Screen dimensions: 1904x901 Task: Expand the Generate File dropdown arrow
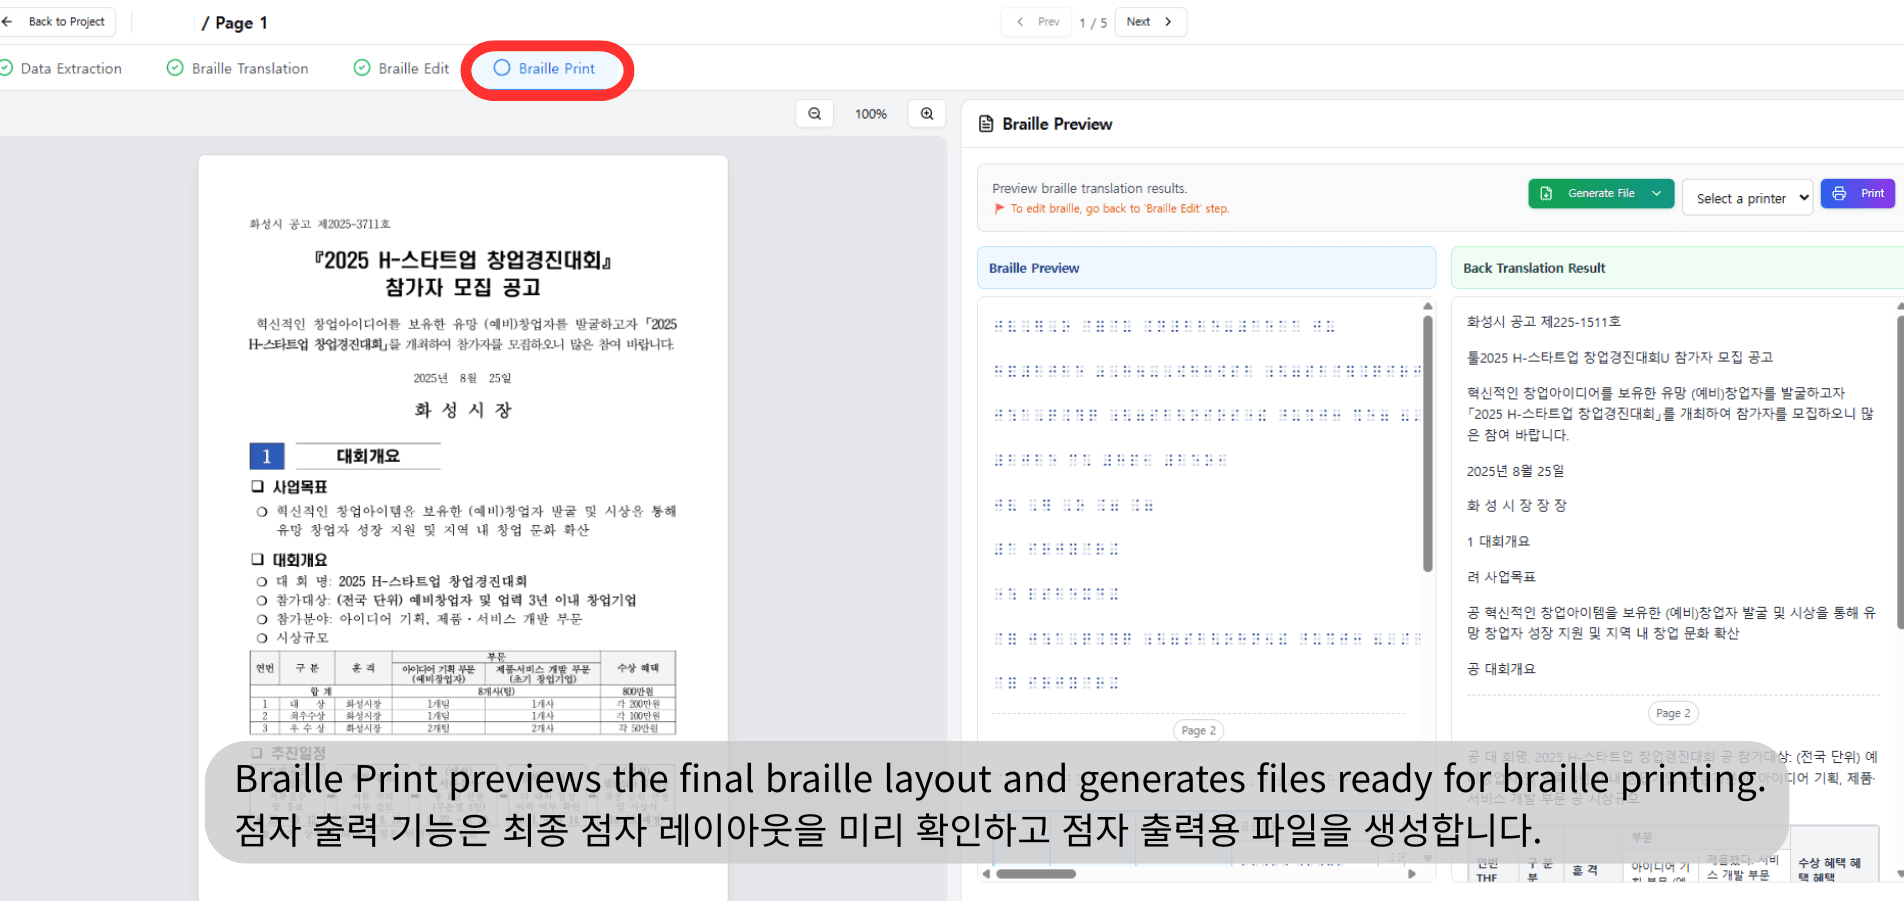(1657, 194)
